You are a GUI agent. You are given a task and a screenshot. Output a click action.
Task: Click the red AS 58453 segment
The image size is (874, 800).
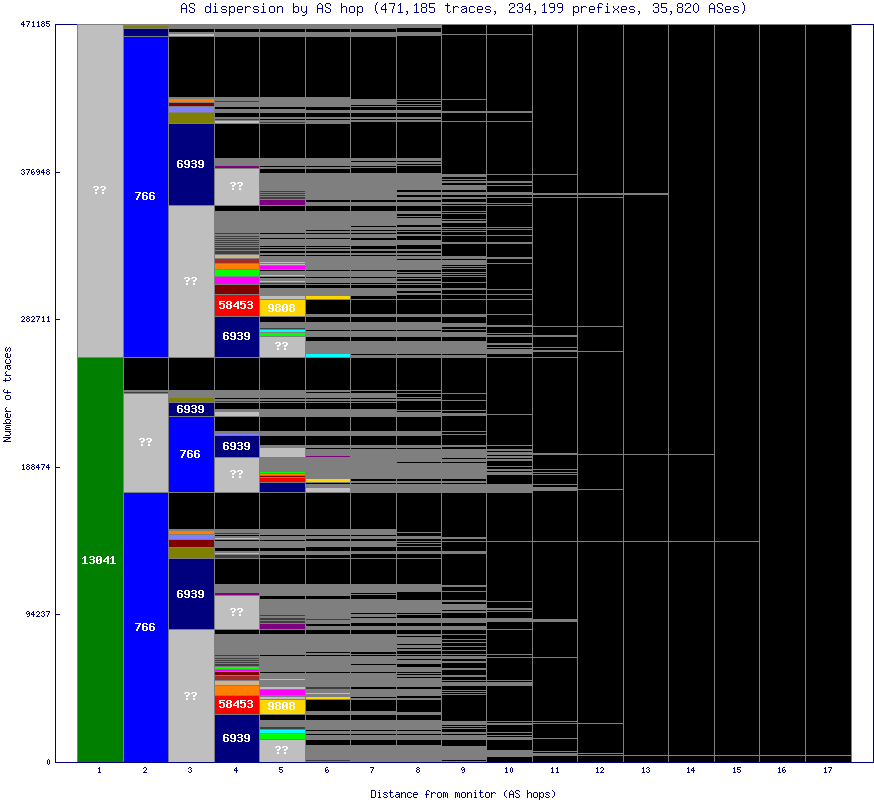click(238, 303)
